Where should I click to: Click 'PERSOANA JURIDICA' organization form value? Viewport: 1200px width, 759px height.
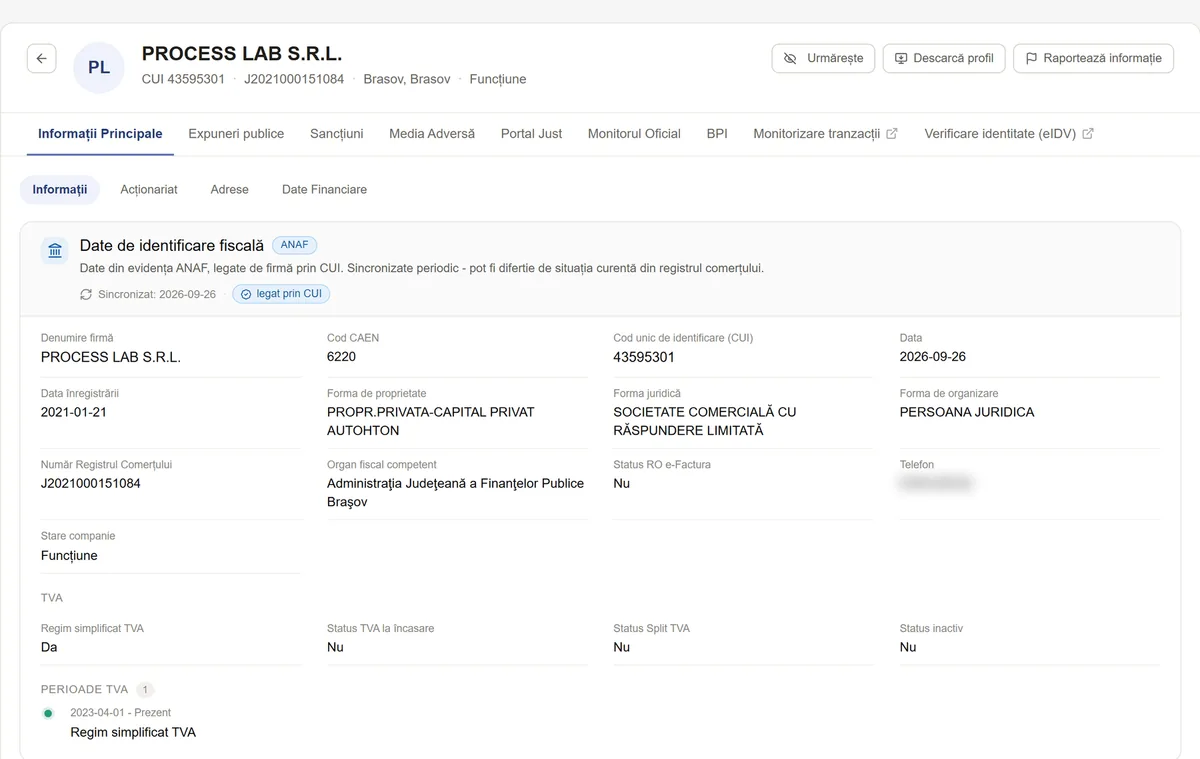[x=967, y=412]
